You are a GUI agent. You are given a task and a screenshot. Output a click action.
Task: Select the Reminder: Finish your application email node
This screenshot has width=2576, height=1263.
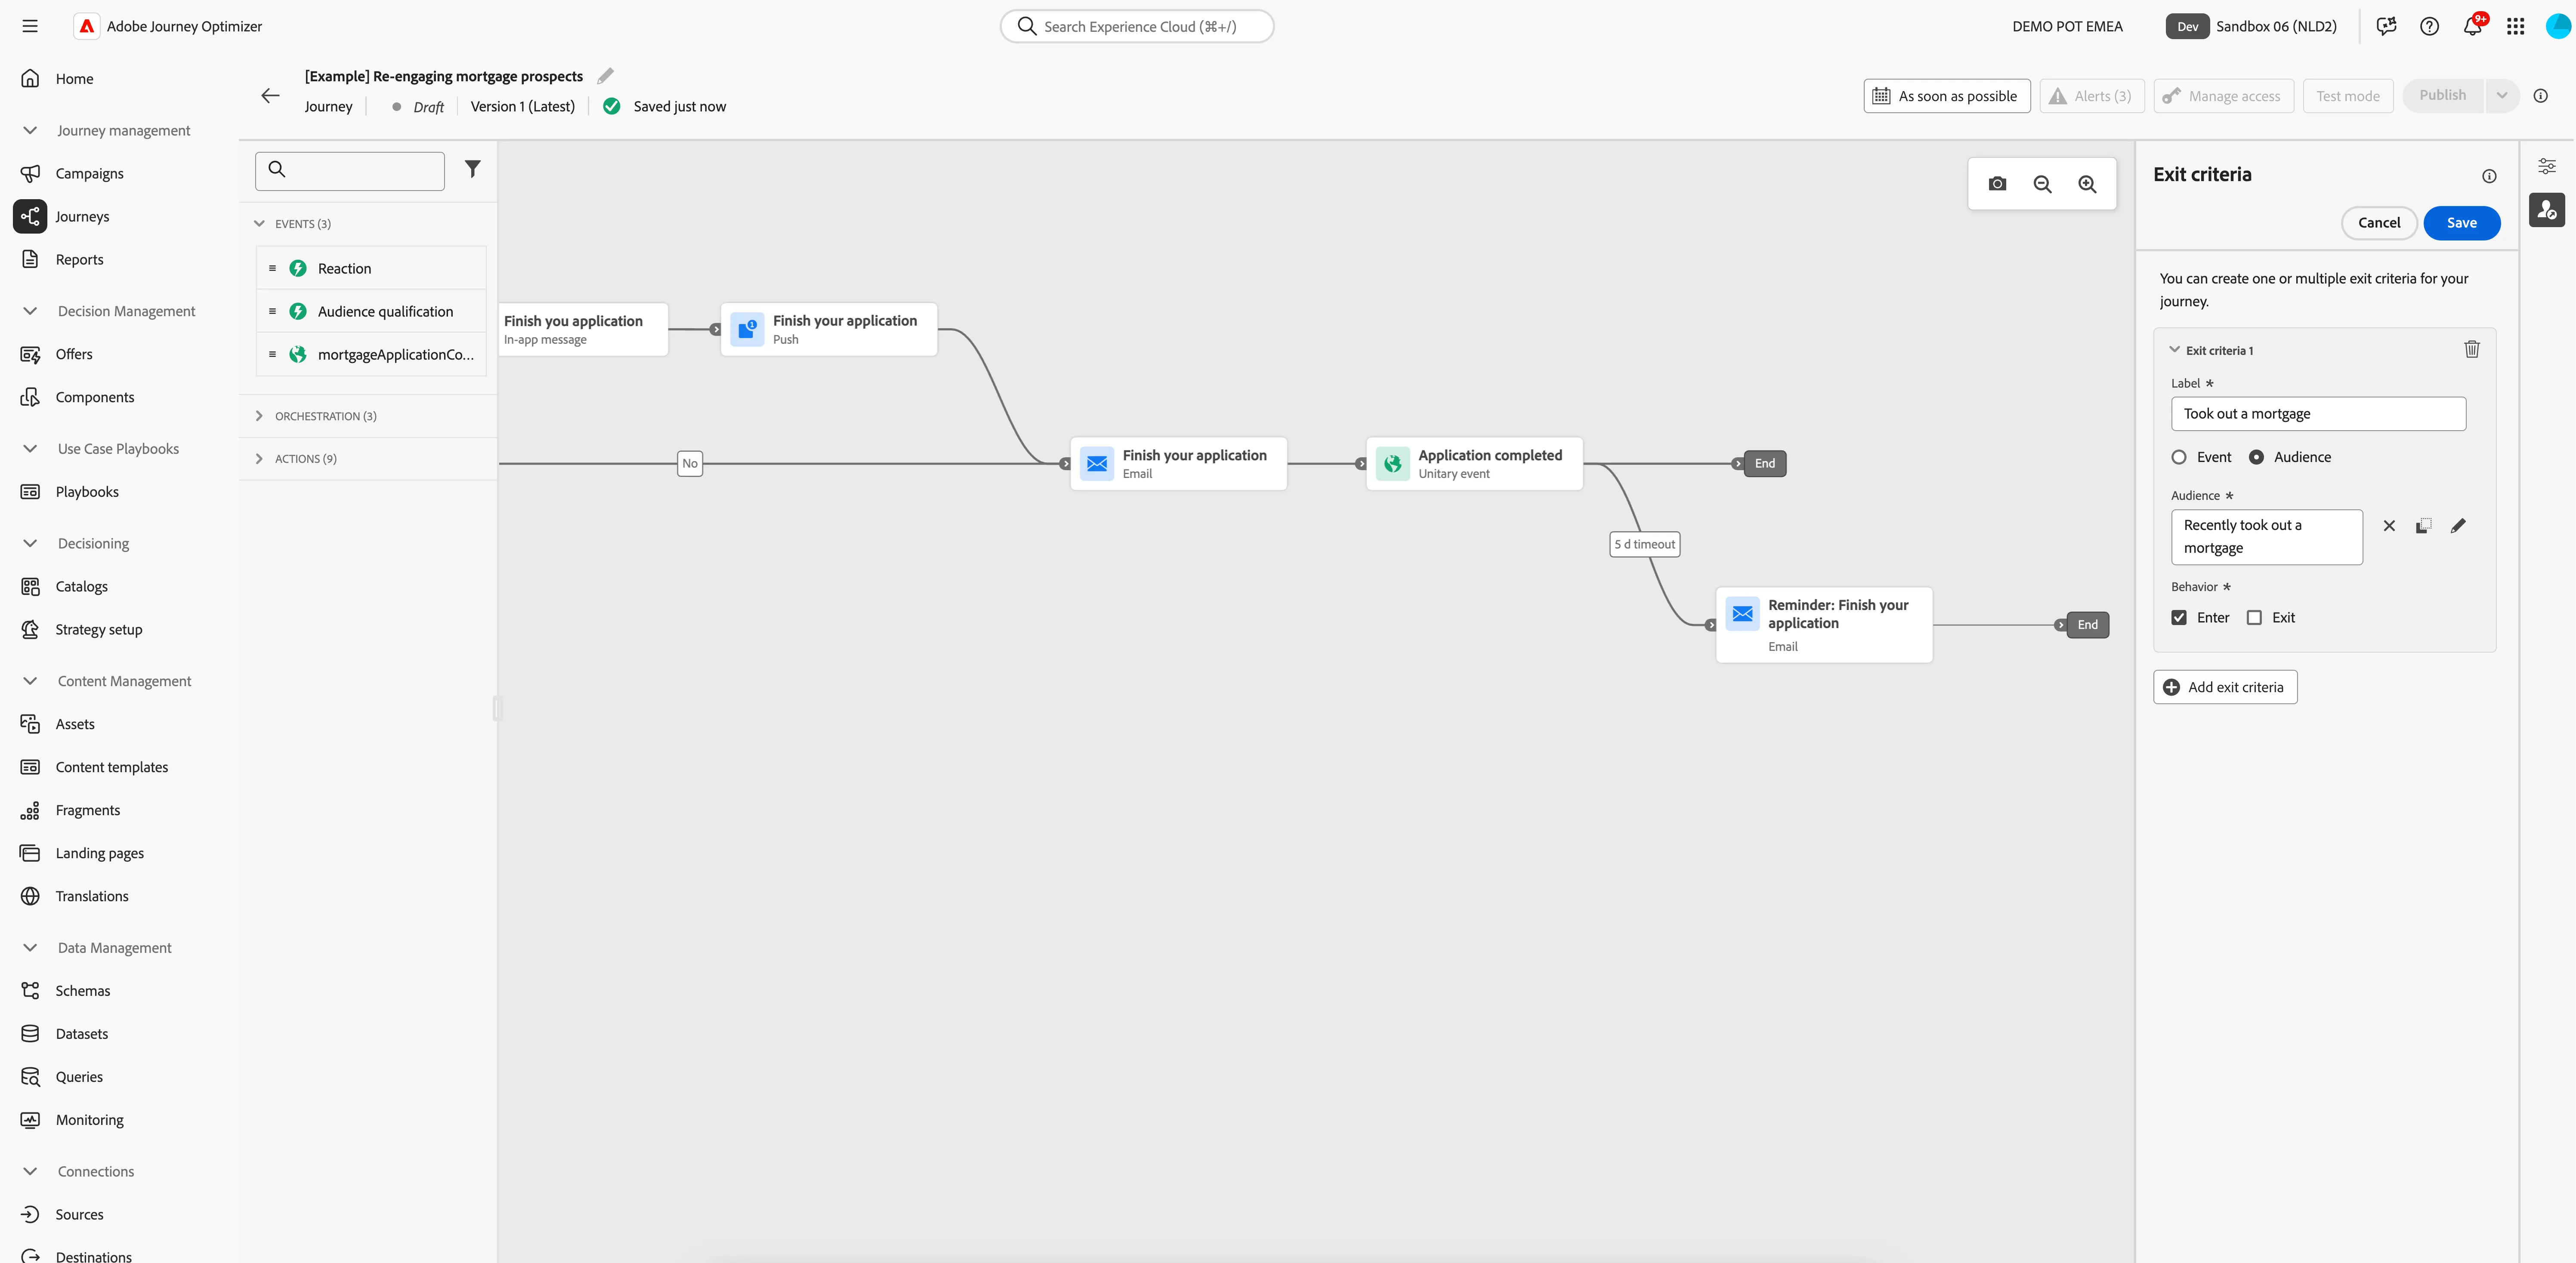pos(1824,625)
